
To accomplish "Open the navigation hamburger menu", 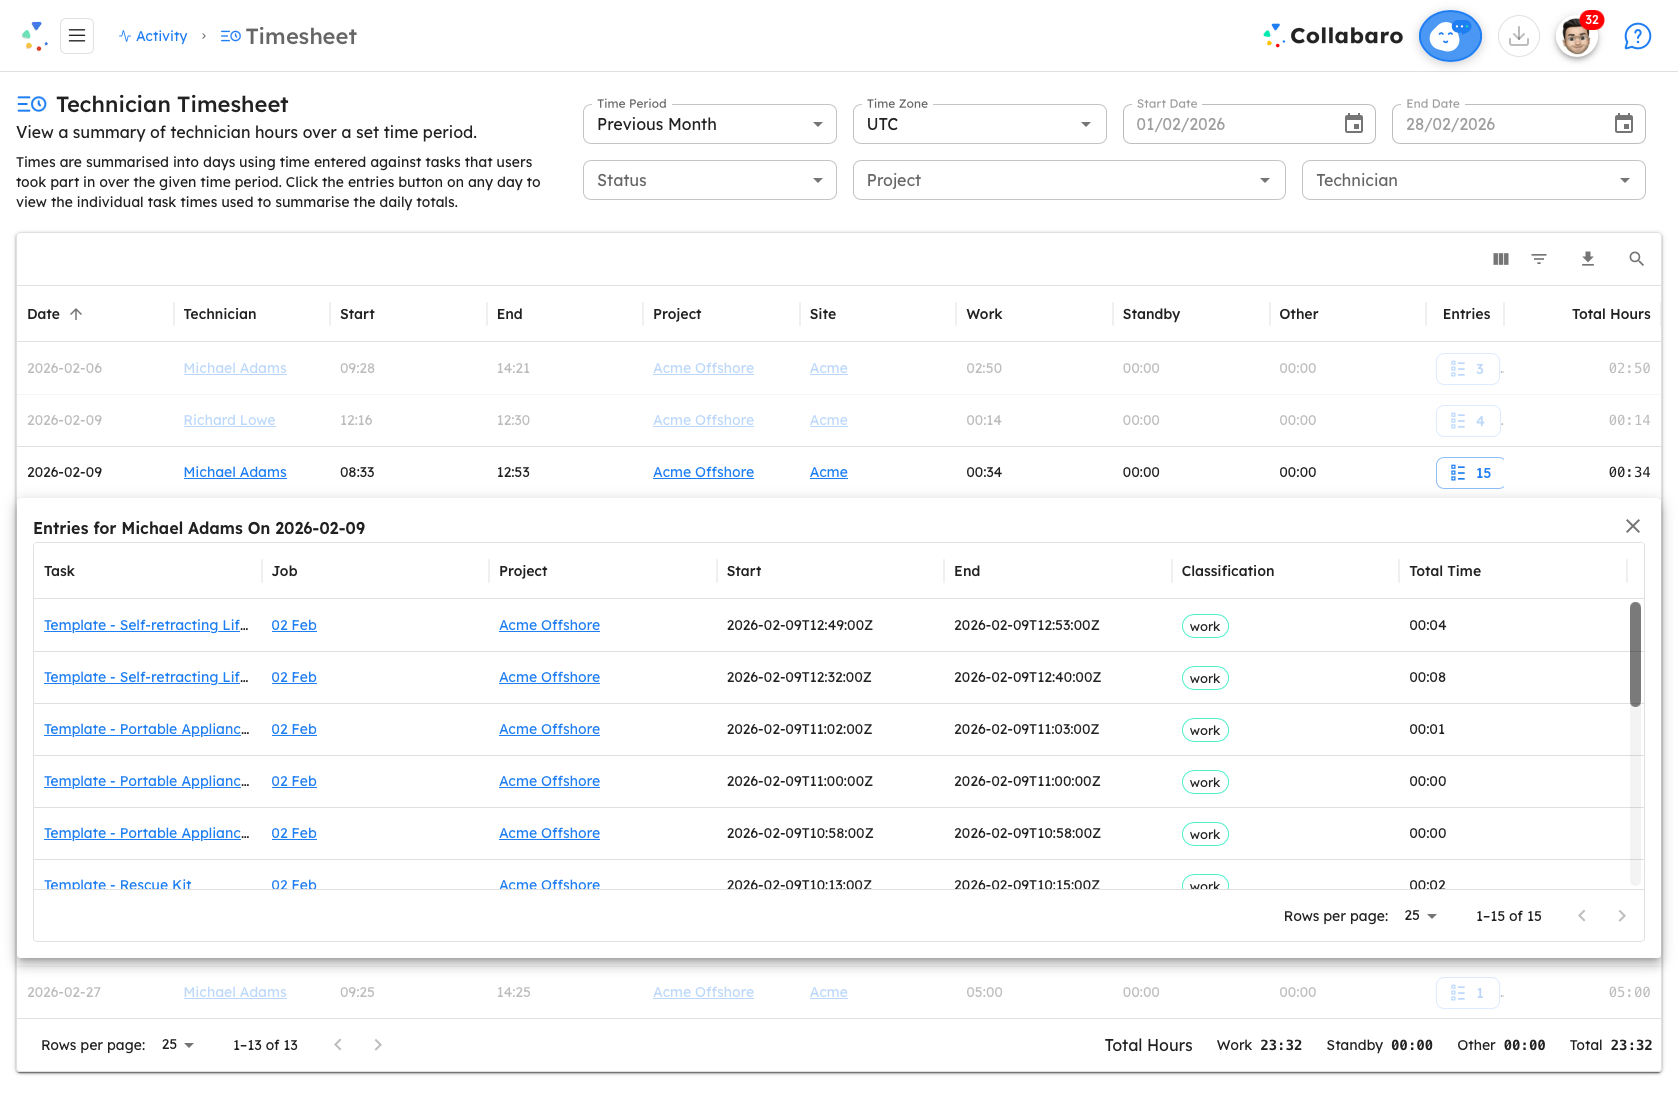I will (x=77, y=35).
